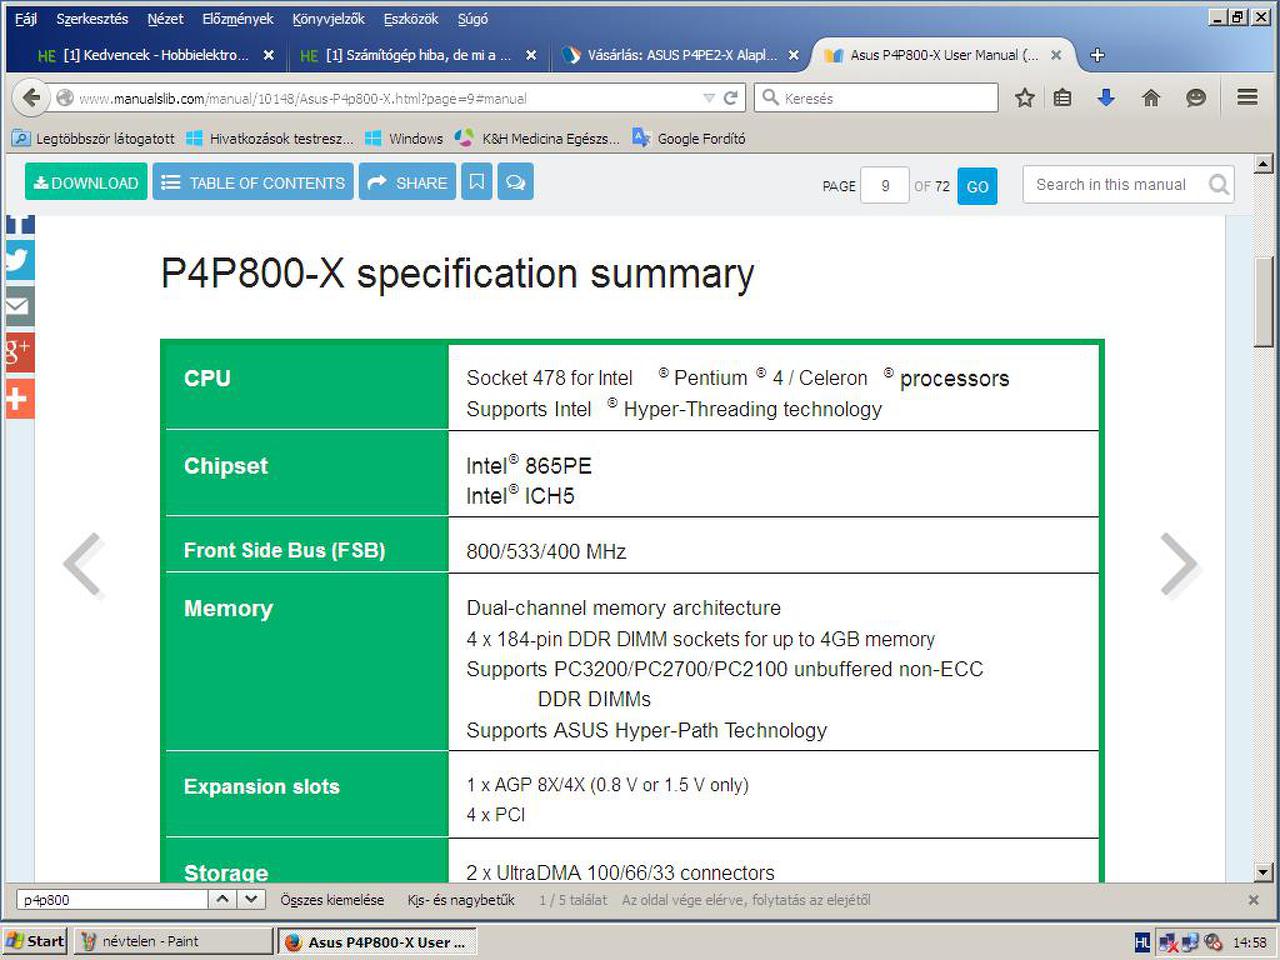The height and width of the screenshot is (960, 1280).
Task: Bookmark this page with the star icon
Action: point(1025,97)
